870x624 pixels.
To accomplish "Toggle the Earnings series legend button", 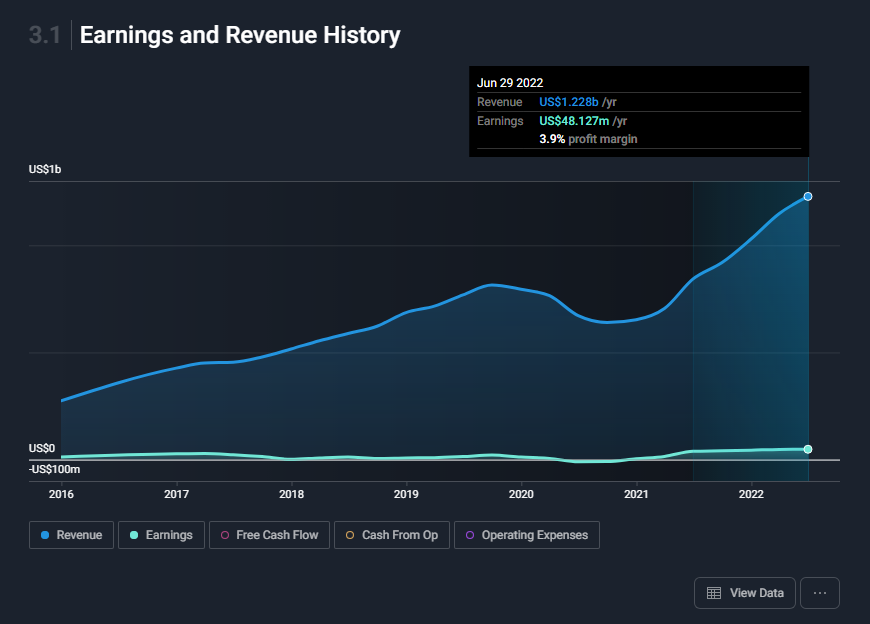I will point(161,535).
